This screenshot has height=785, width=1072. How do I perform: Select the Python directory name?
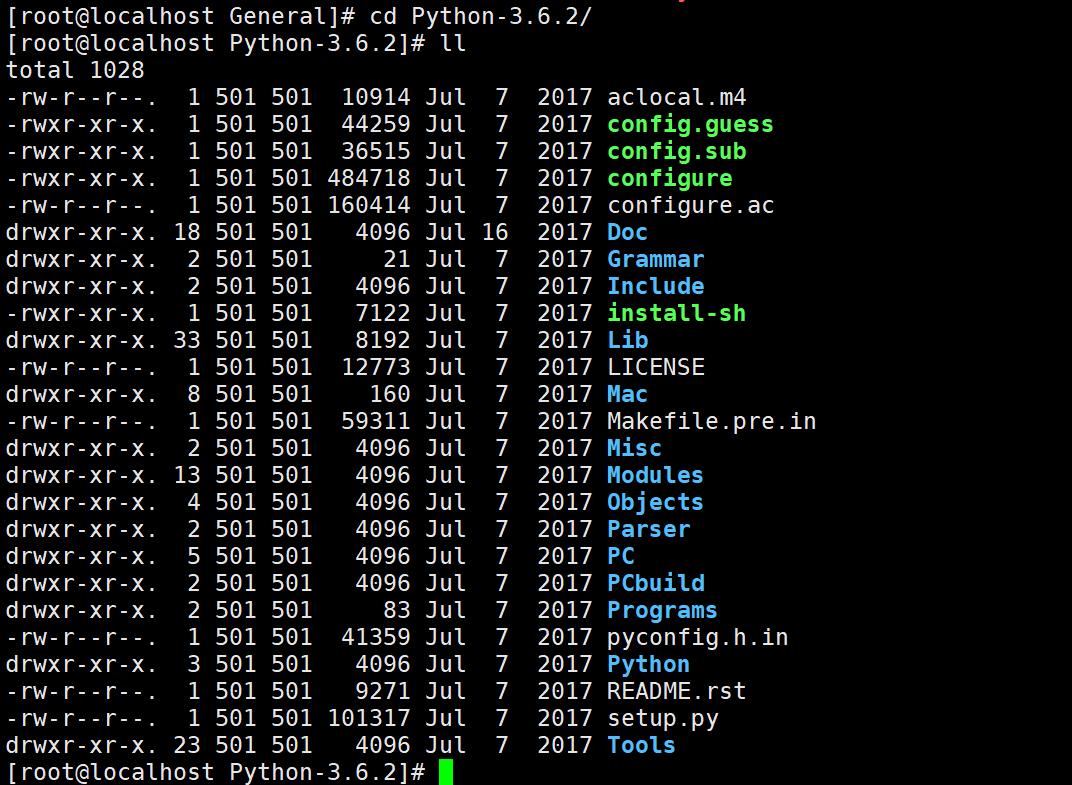tap(649, 665)
